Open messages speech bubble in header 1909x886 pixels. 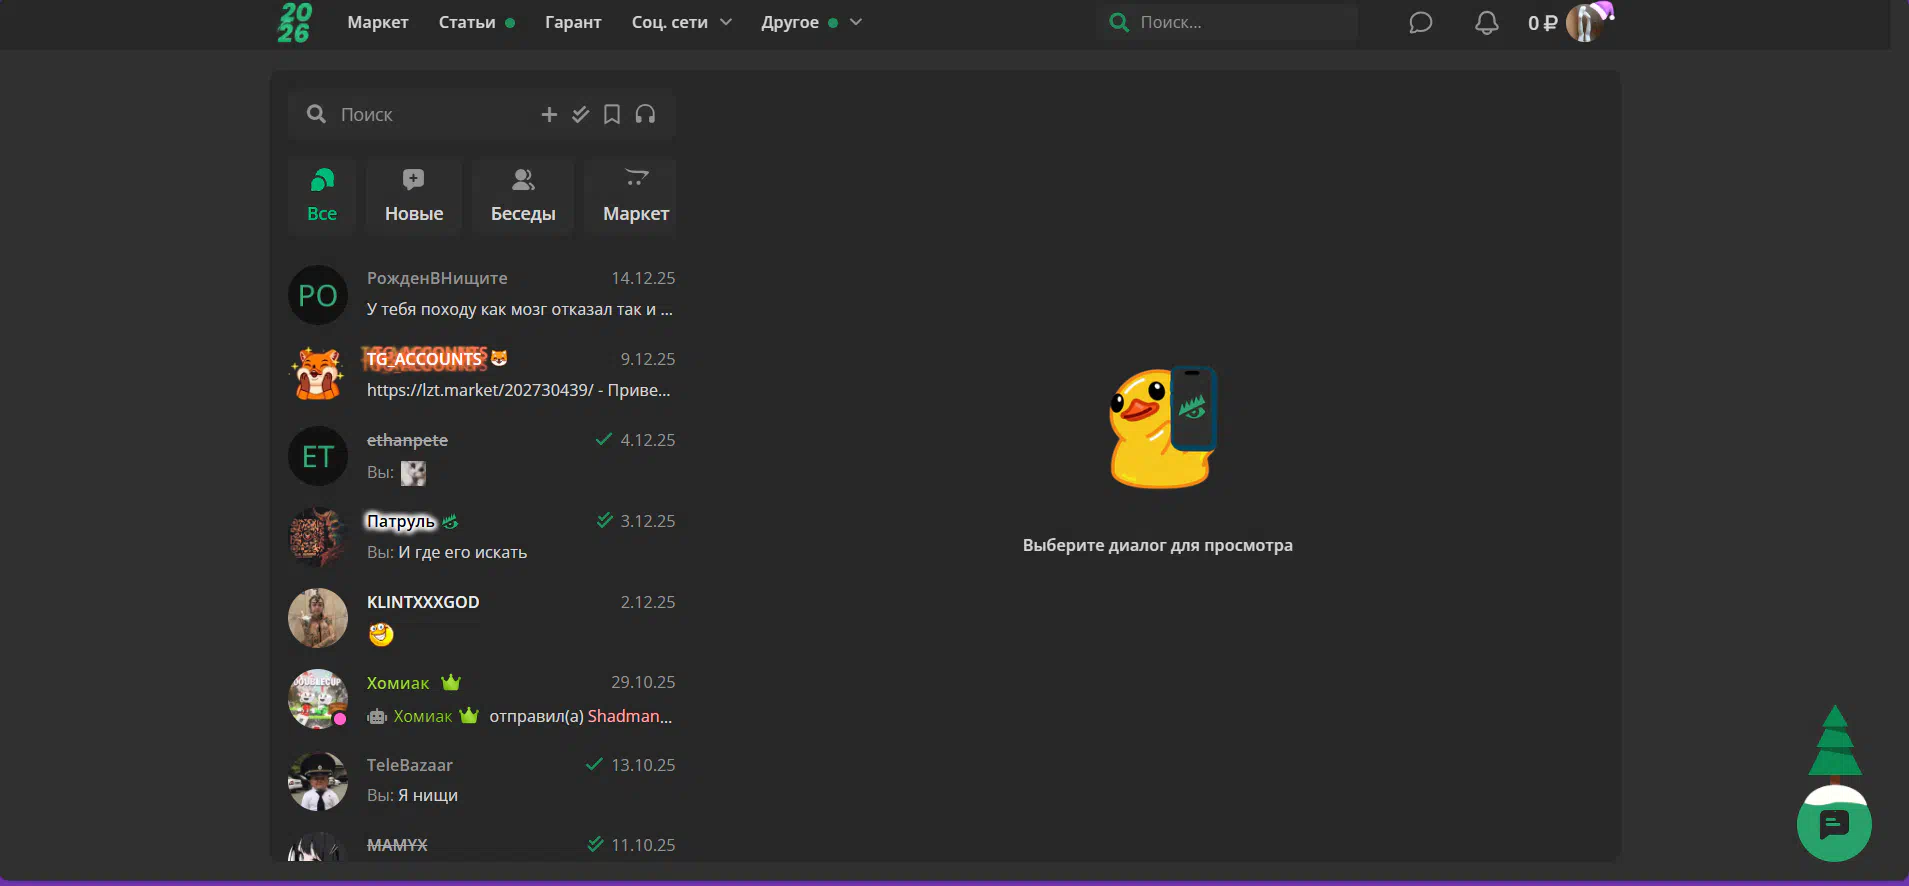tap(1420, 23)
